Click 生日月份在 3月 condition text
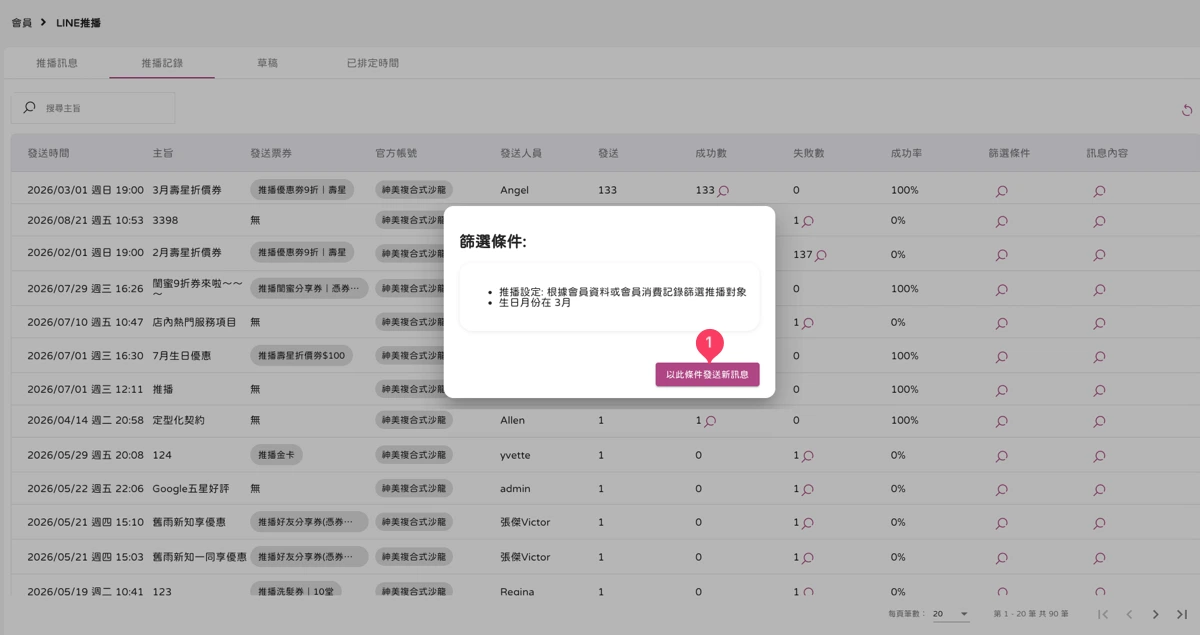 [535, 303]
